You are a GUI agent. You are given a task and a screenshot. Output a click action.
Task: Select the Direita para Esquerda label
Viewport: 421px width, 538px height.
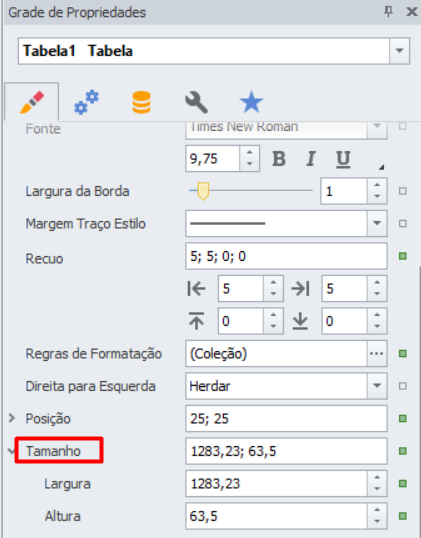[x=91, y=386]
